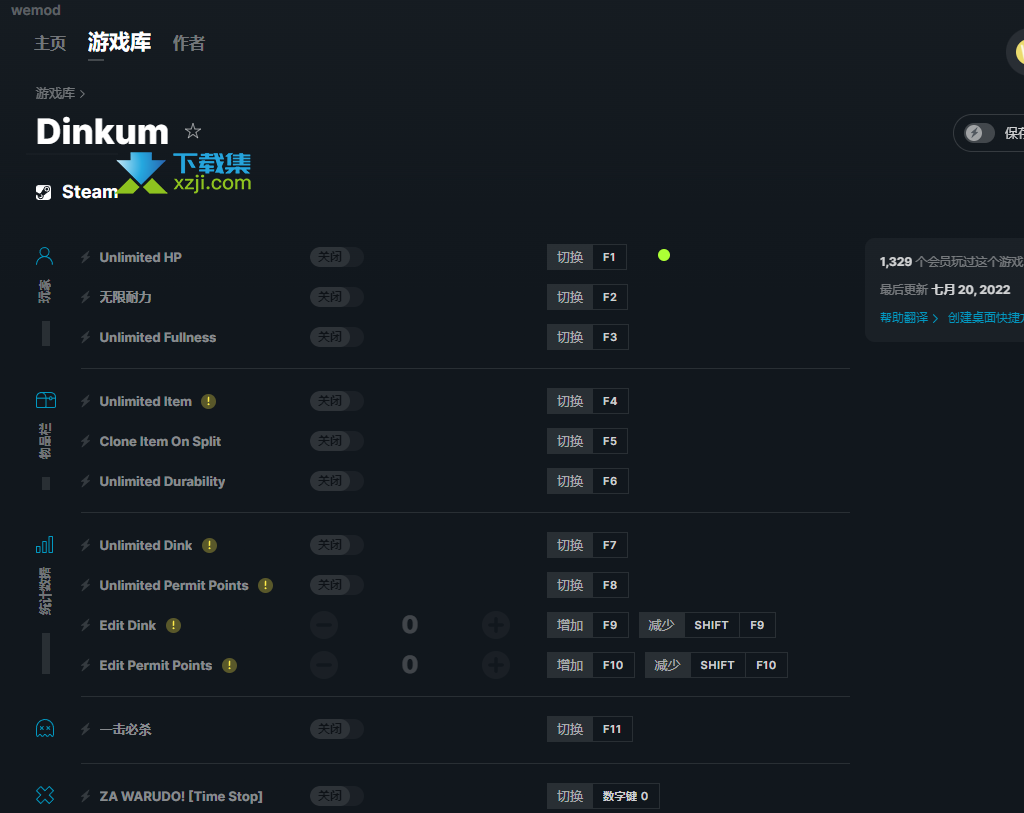Viewport: 1024px width, 813px height.
Task: Toggle the 一击必杀 switch
Action: point(336,729)
